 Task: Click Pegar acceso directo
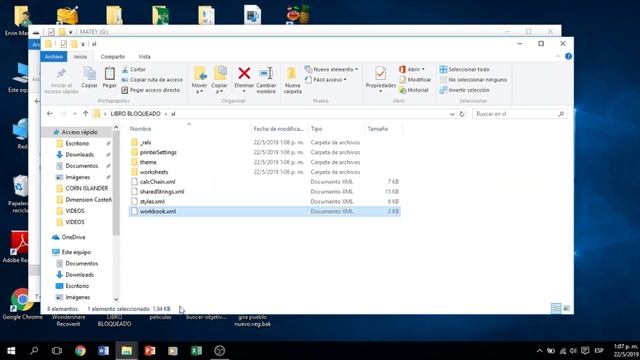pos(151,90)
